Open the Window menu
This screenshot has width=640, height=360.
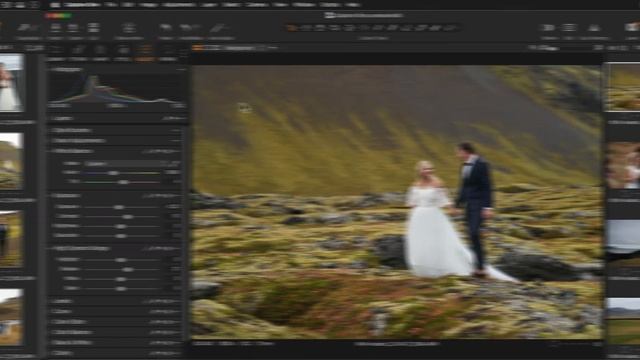pyautogui.click(x=304, y=5)
